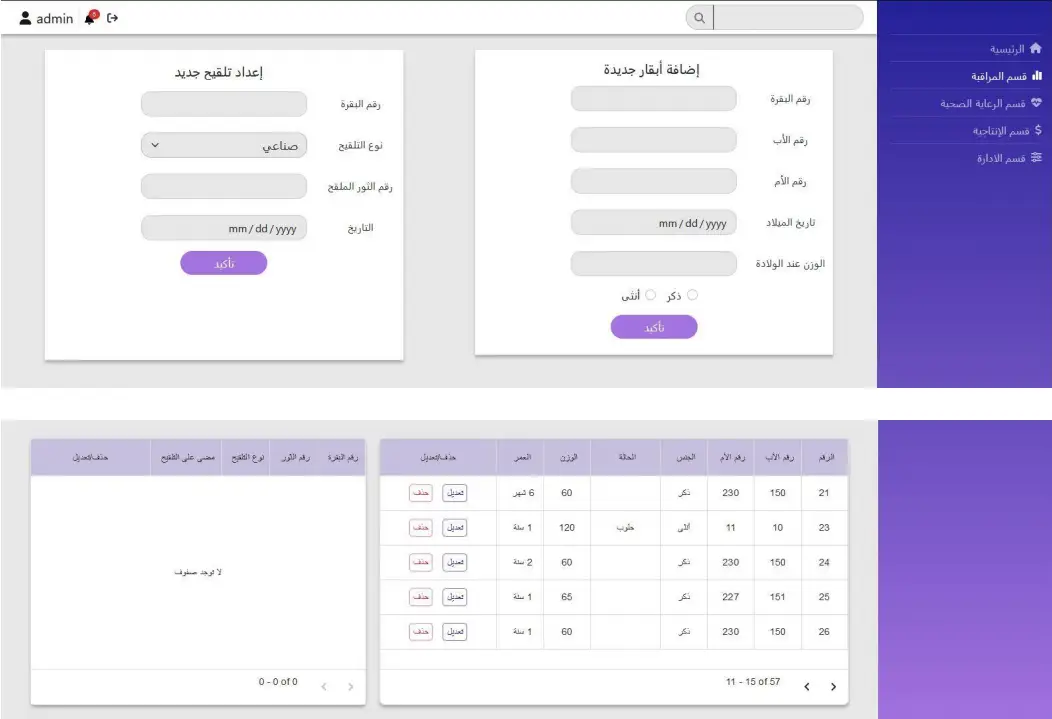Go to next page of cow records
Image resolution: width=1052 pixels, height=719 pixels.
coord(834,687)
